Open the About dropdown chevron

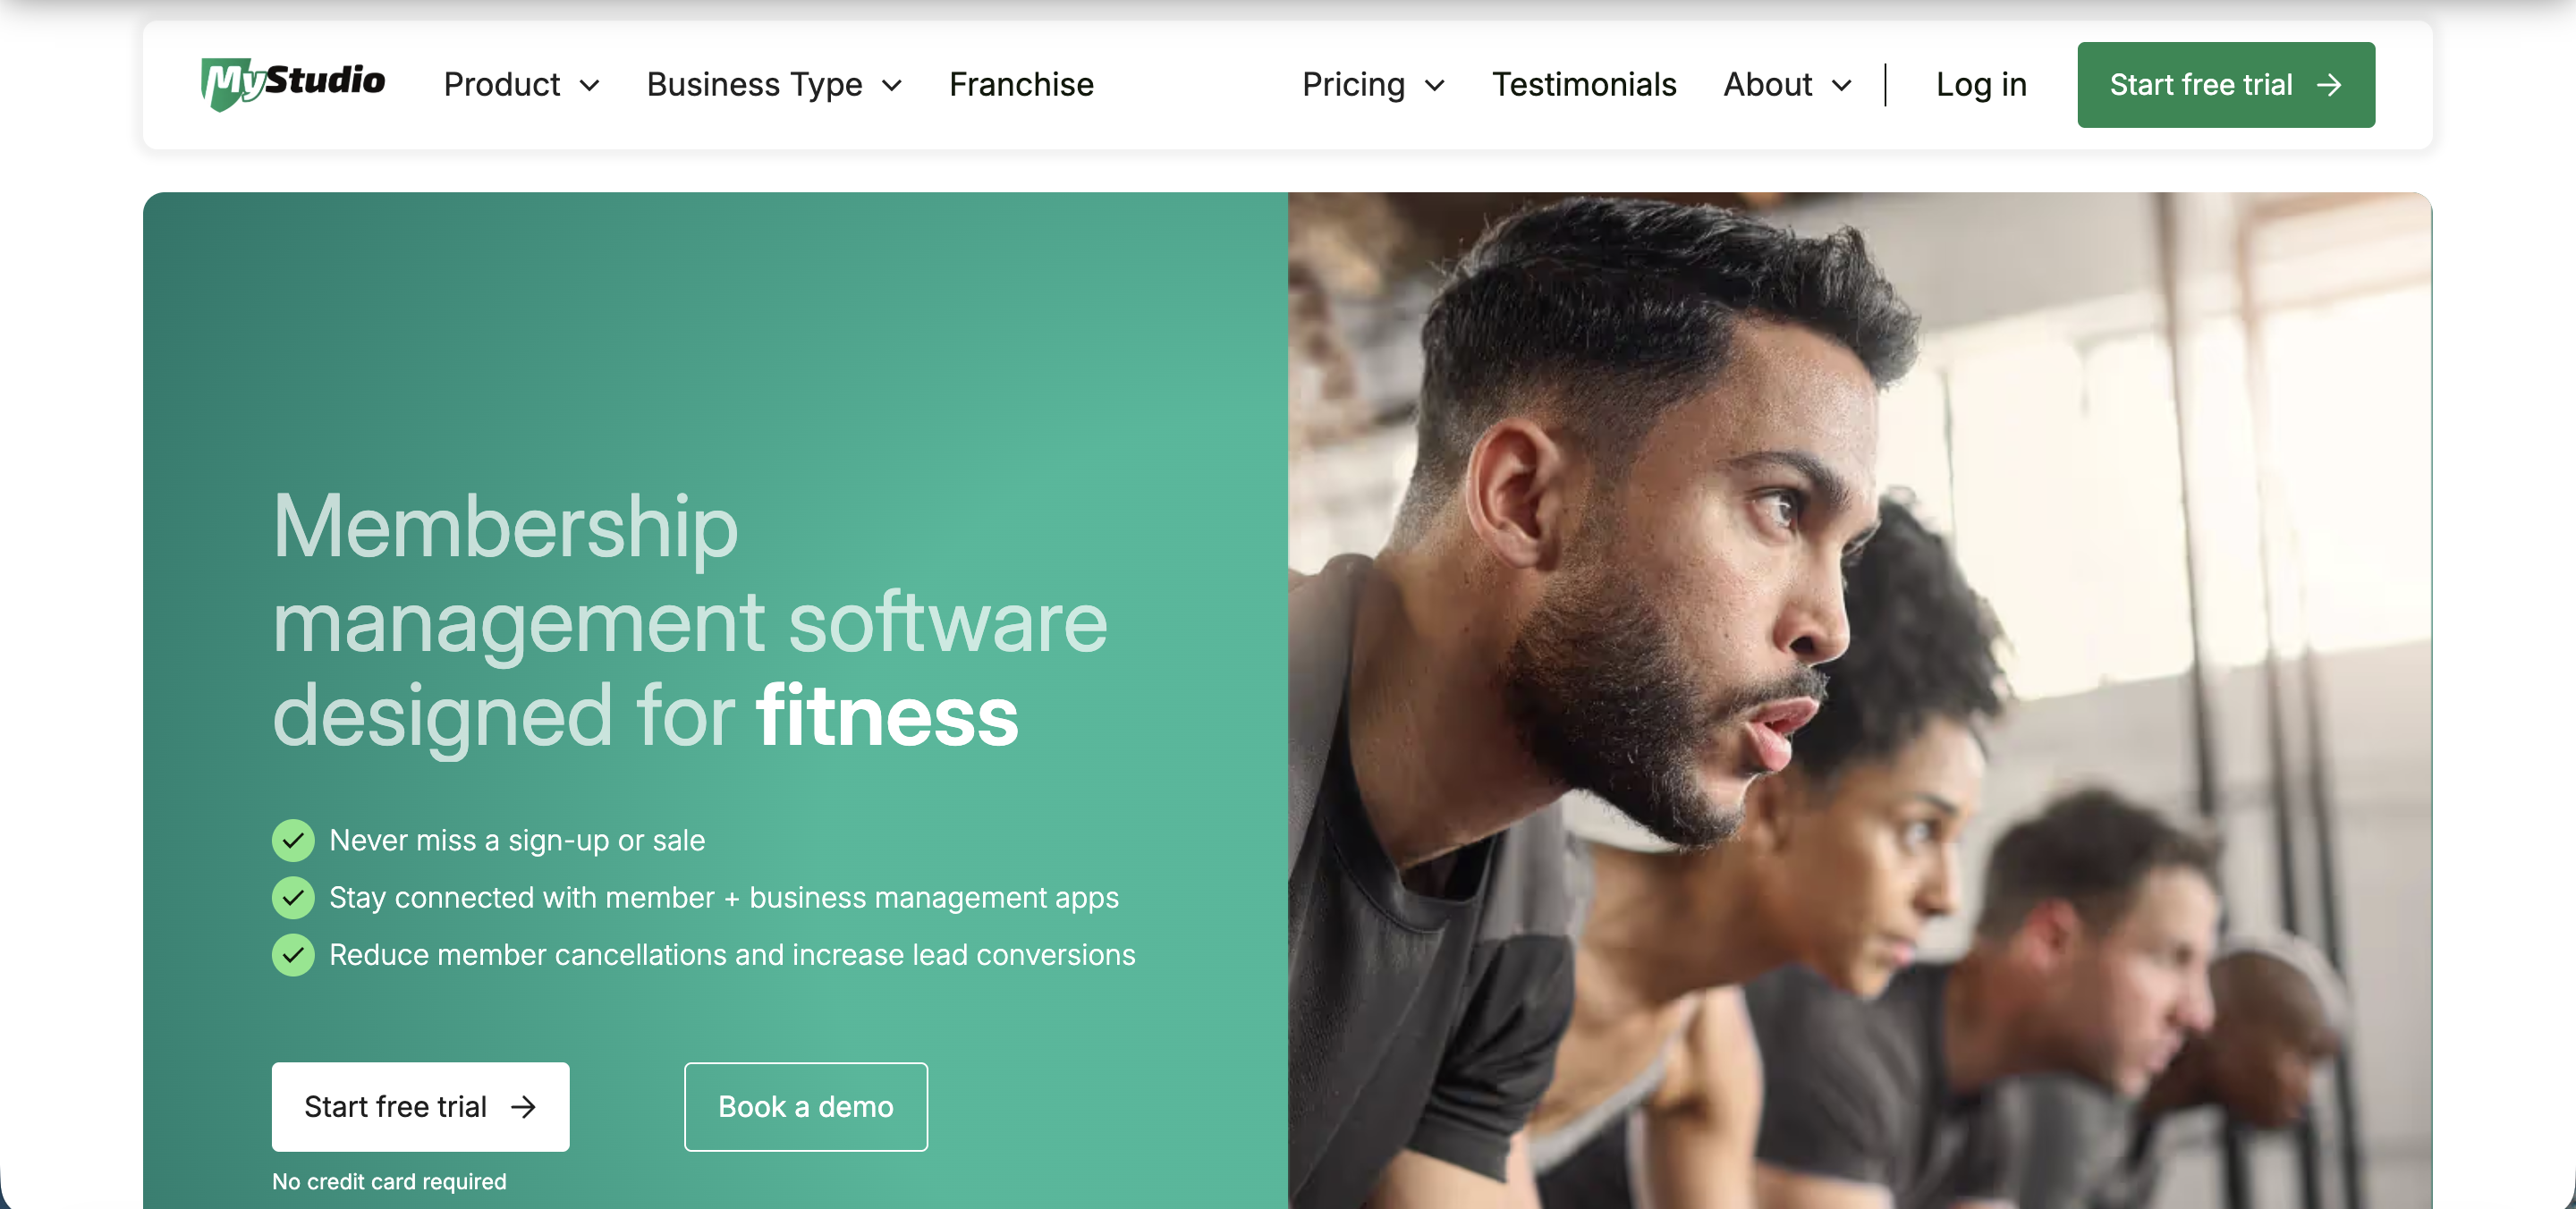[x=1841, y=86]
